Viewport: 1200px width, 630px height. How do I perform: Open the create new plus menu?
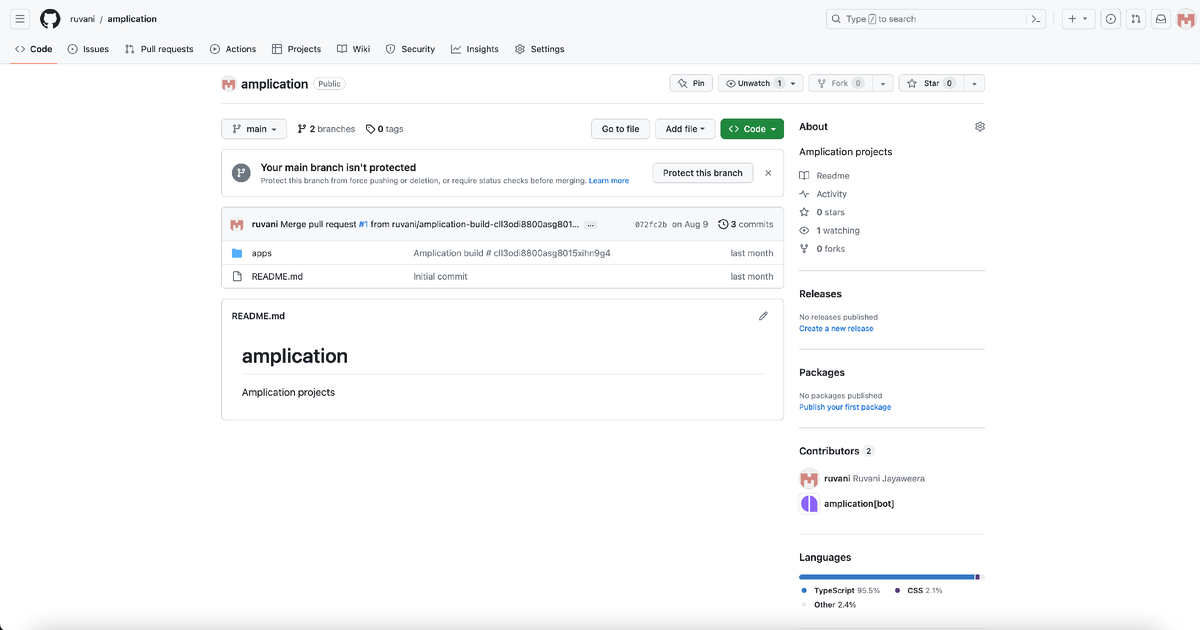[x=1078, y=19]
